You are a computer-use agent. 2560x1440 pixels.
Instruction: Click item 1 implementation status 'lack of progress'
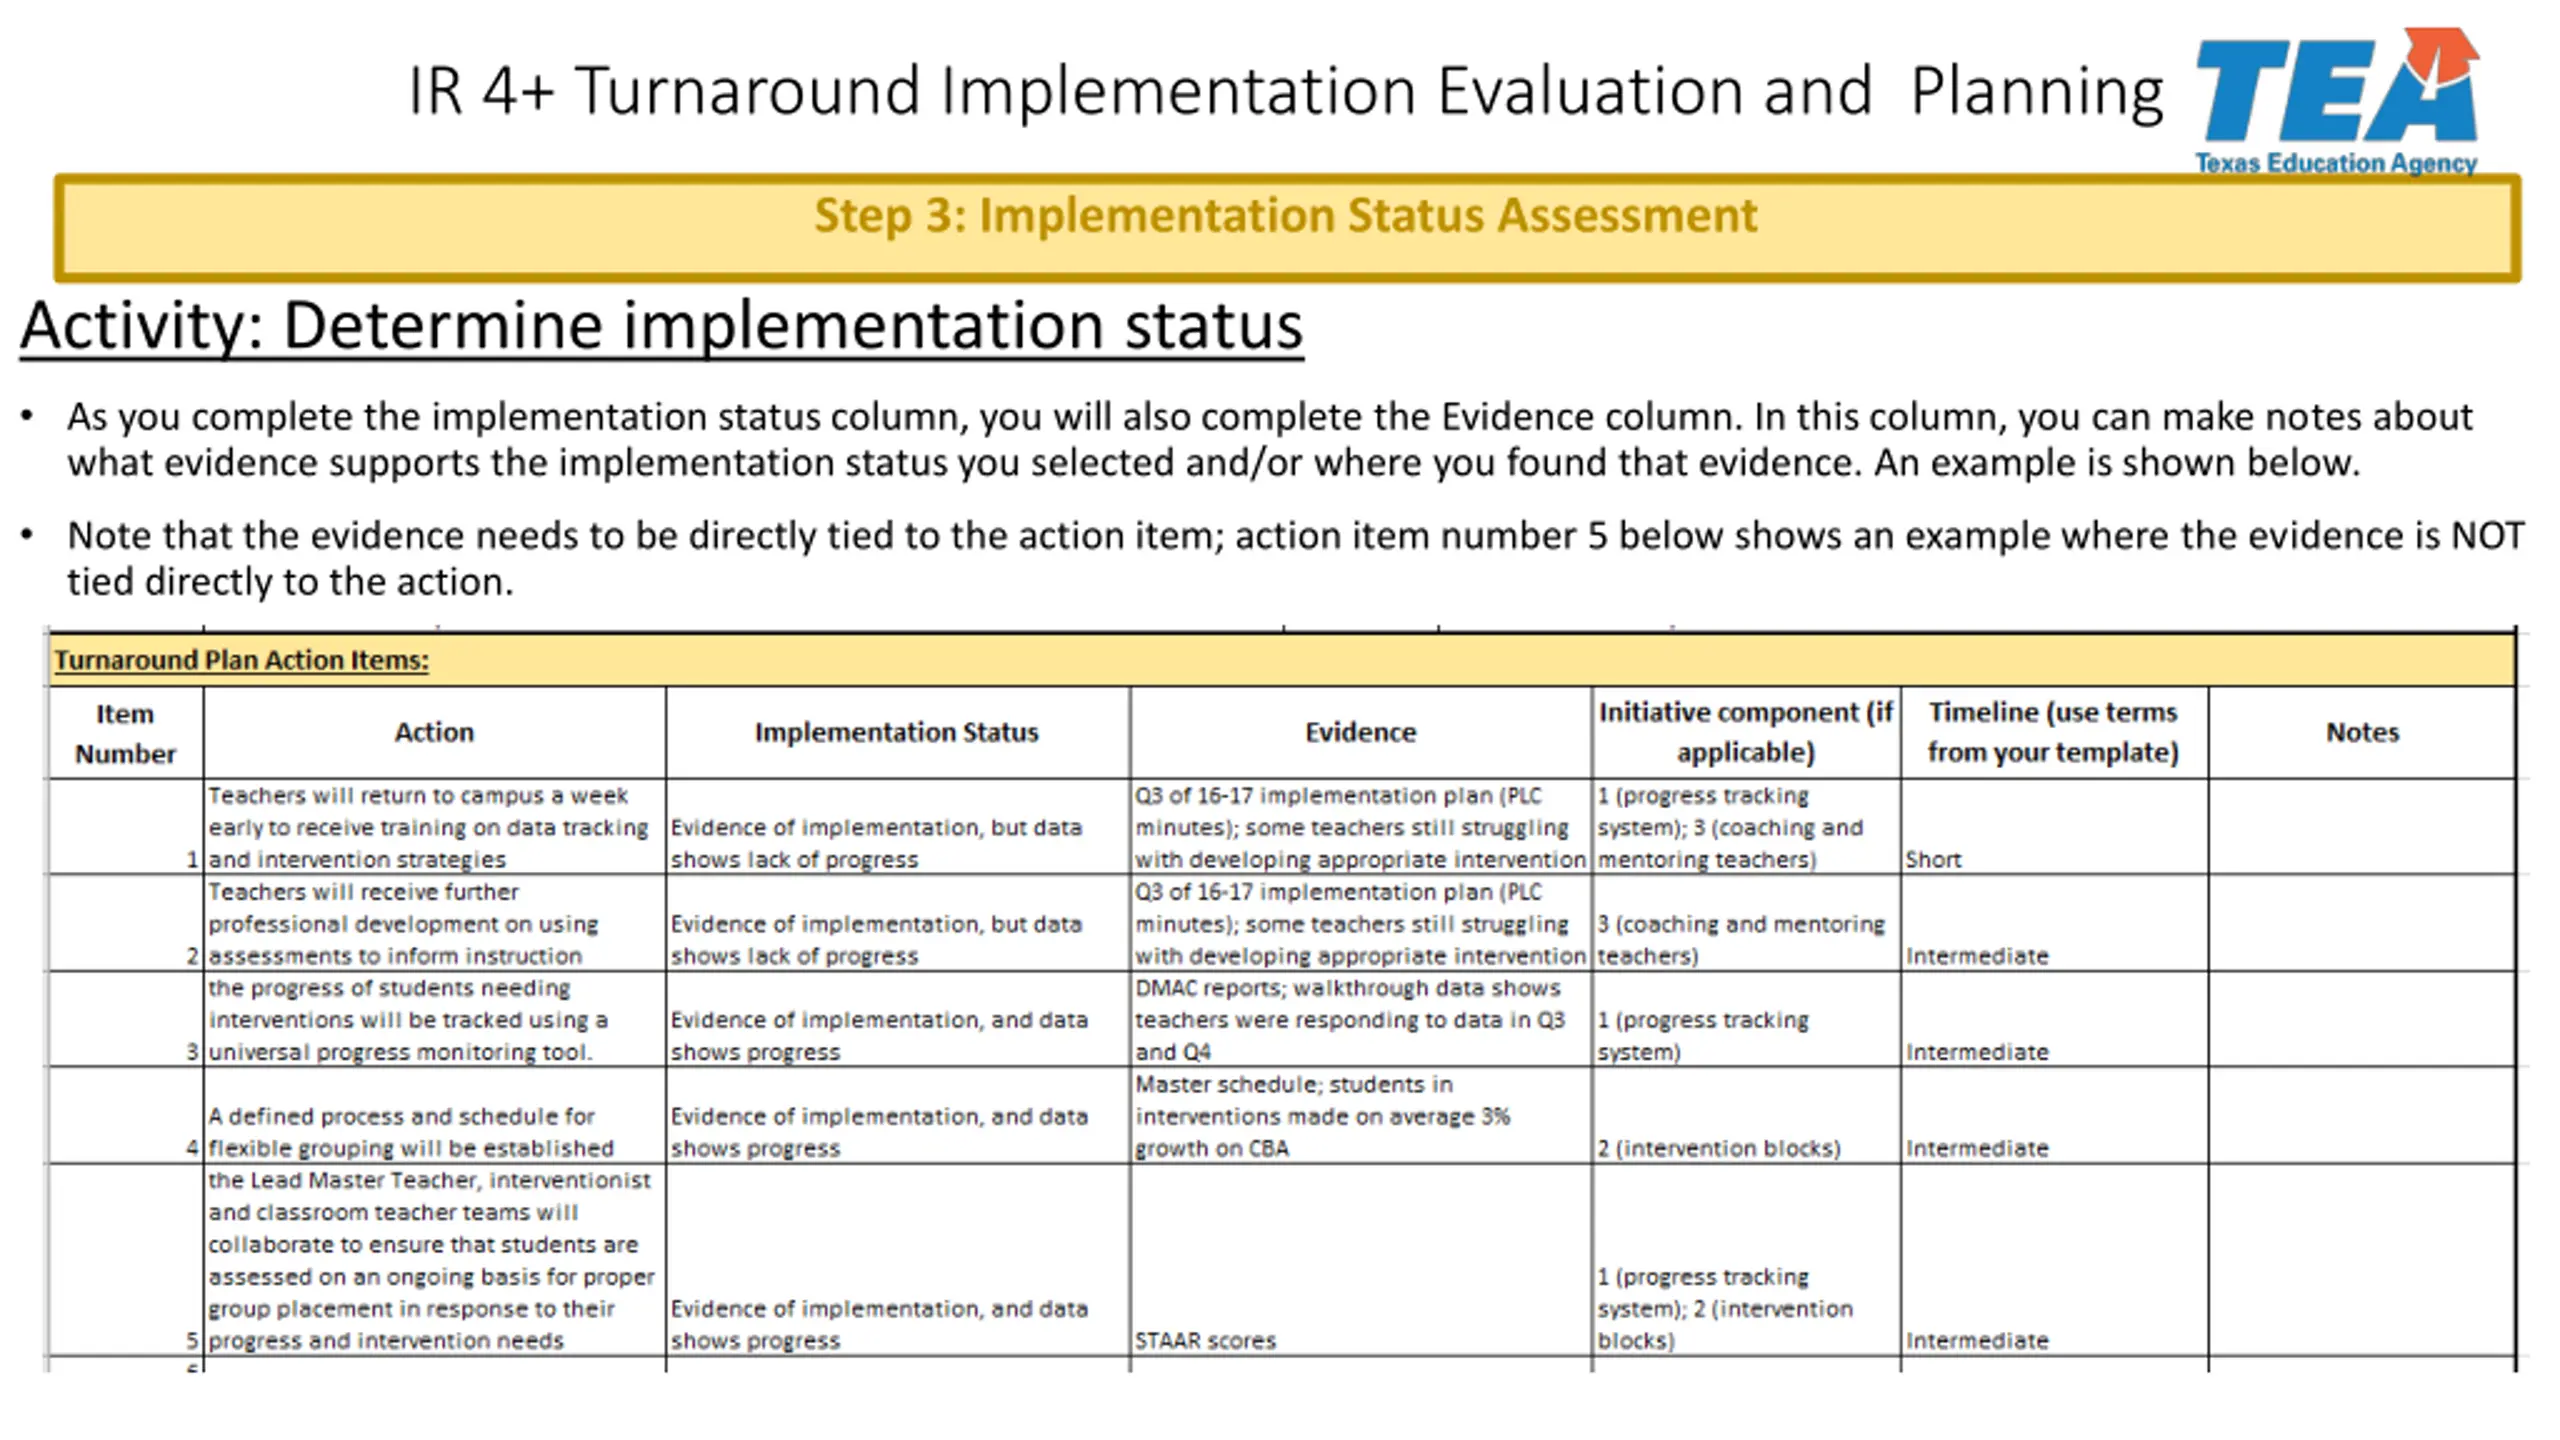point(897,827)
